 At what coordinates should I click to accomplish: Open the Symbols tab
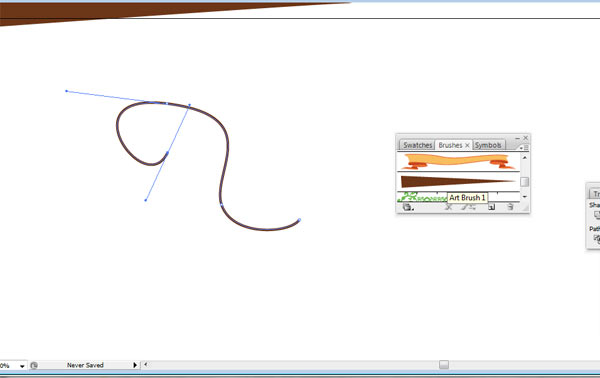488,145
